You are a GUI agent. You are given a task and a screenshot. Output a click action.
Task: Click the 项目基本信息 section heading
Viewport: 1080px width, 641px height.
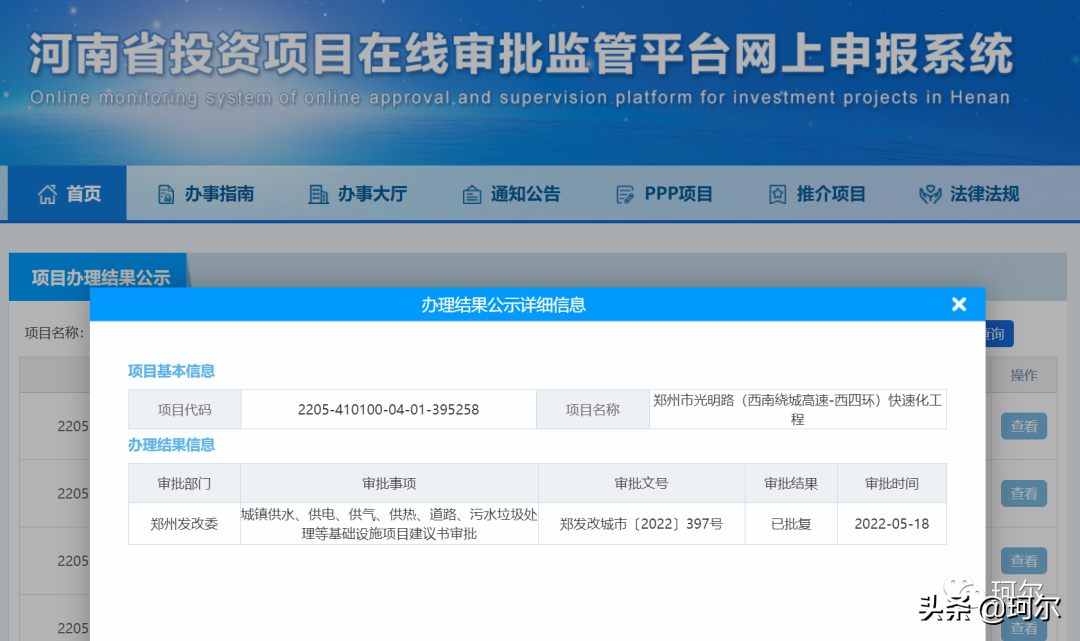(171, 371)
